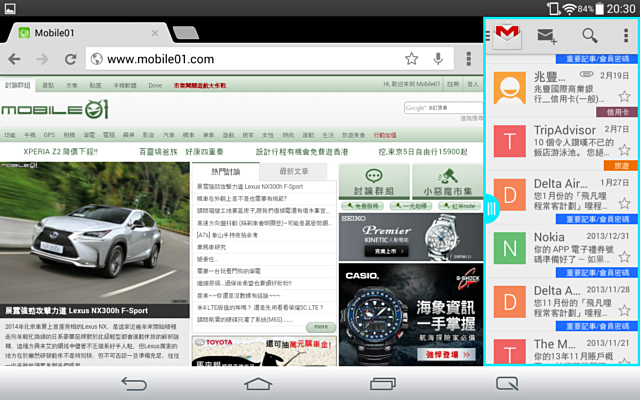Click the Mobile01 logo
Image resolution: width=640 pixels, height=400 pixels.
point(55,109)
